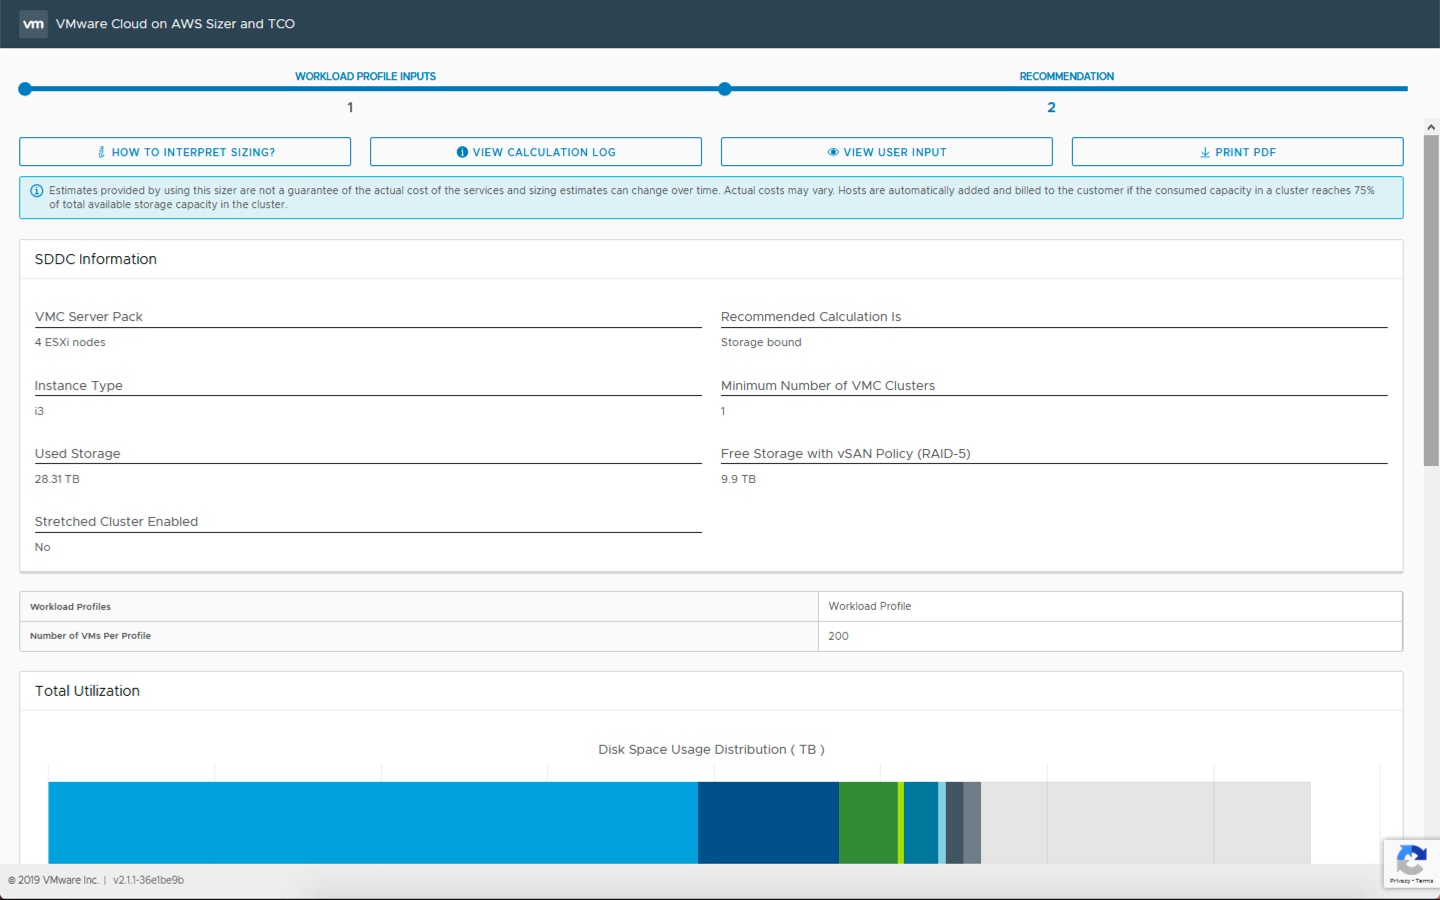
Task: Click the dark blue disk usage segment
Action: point(768,822)
